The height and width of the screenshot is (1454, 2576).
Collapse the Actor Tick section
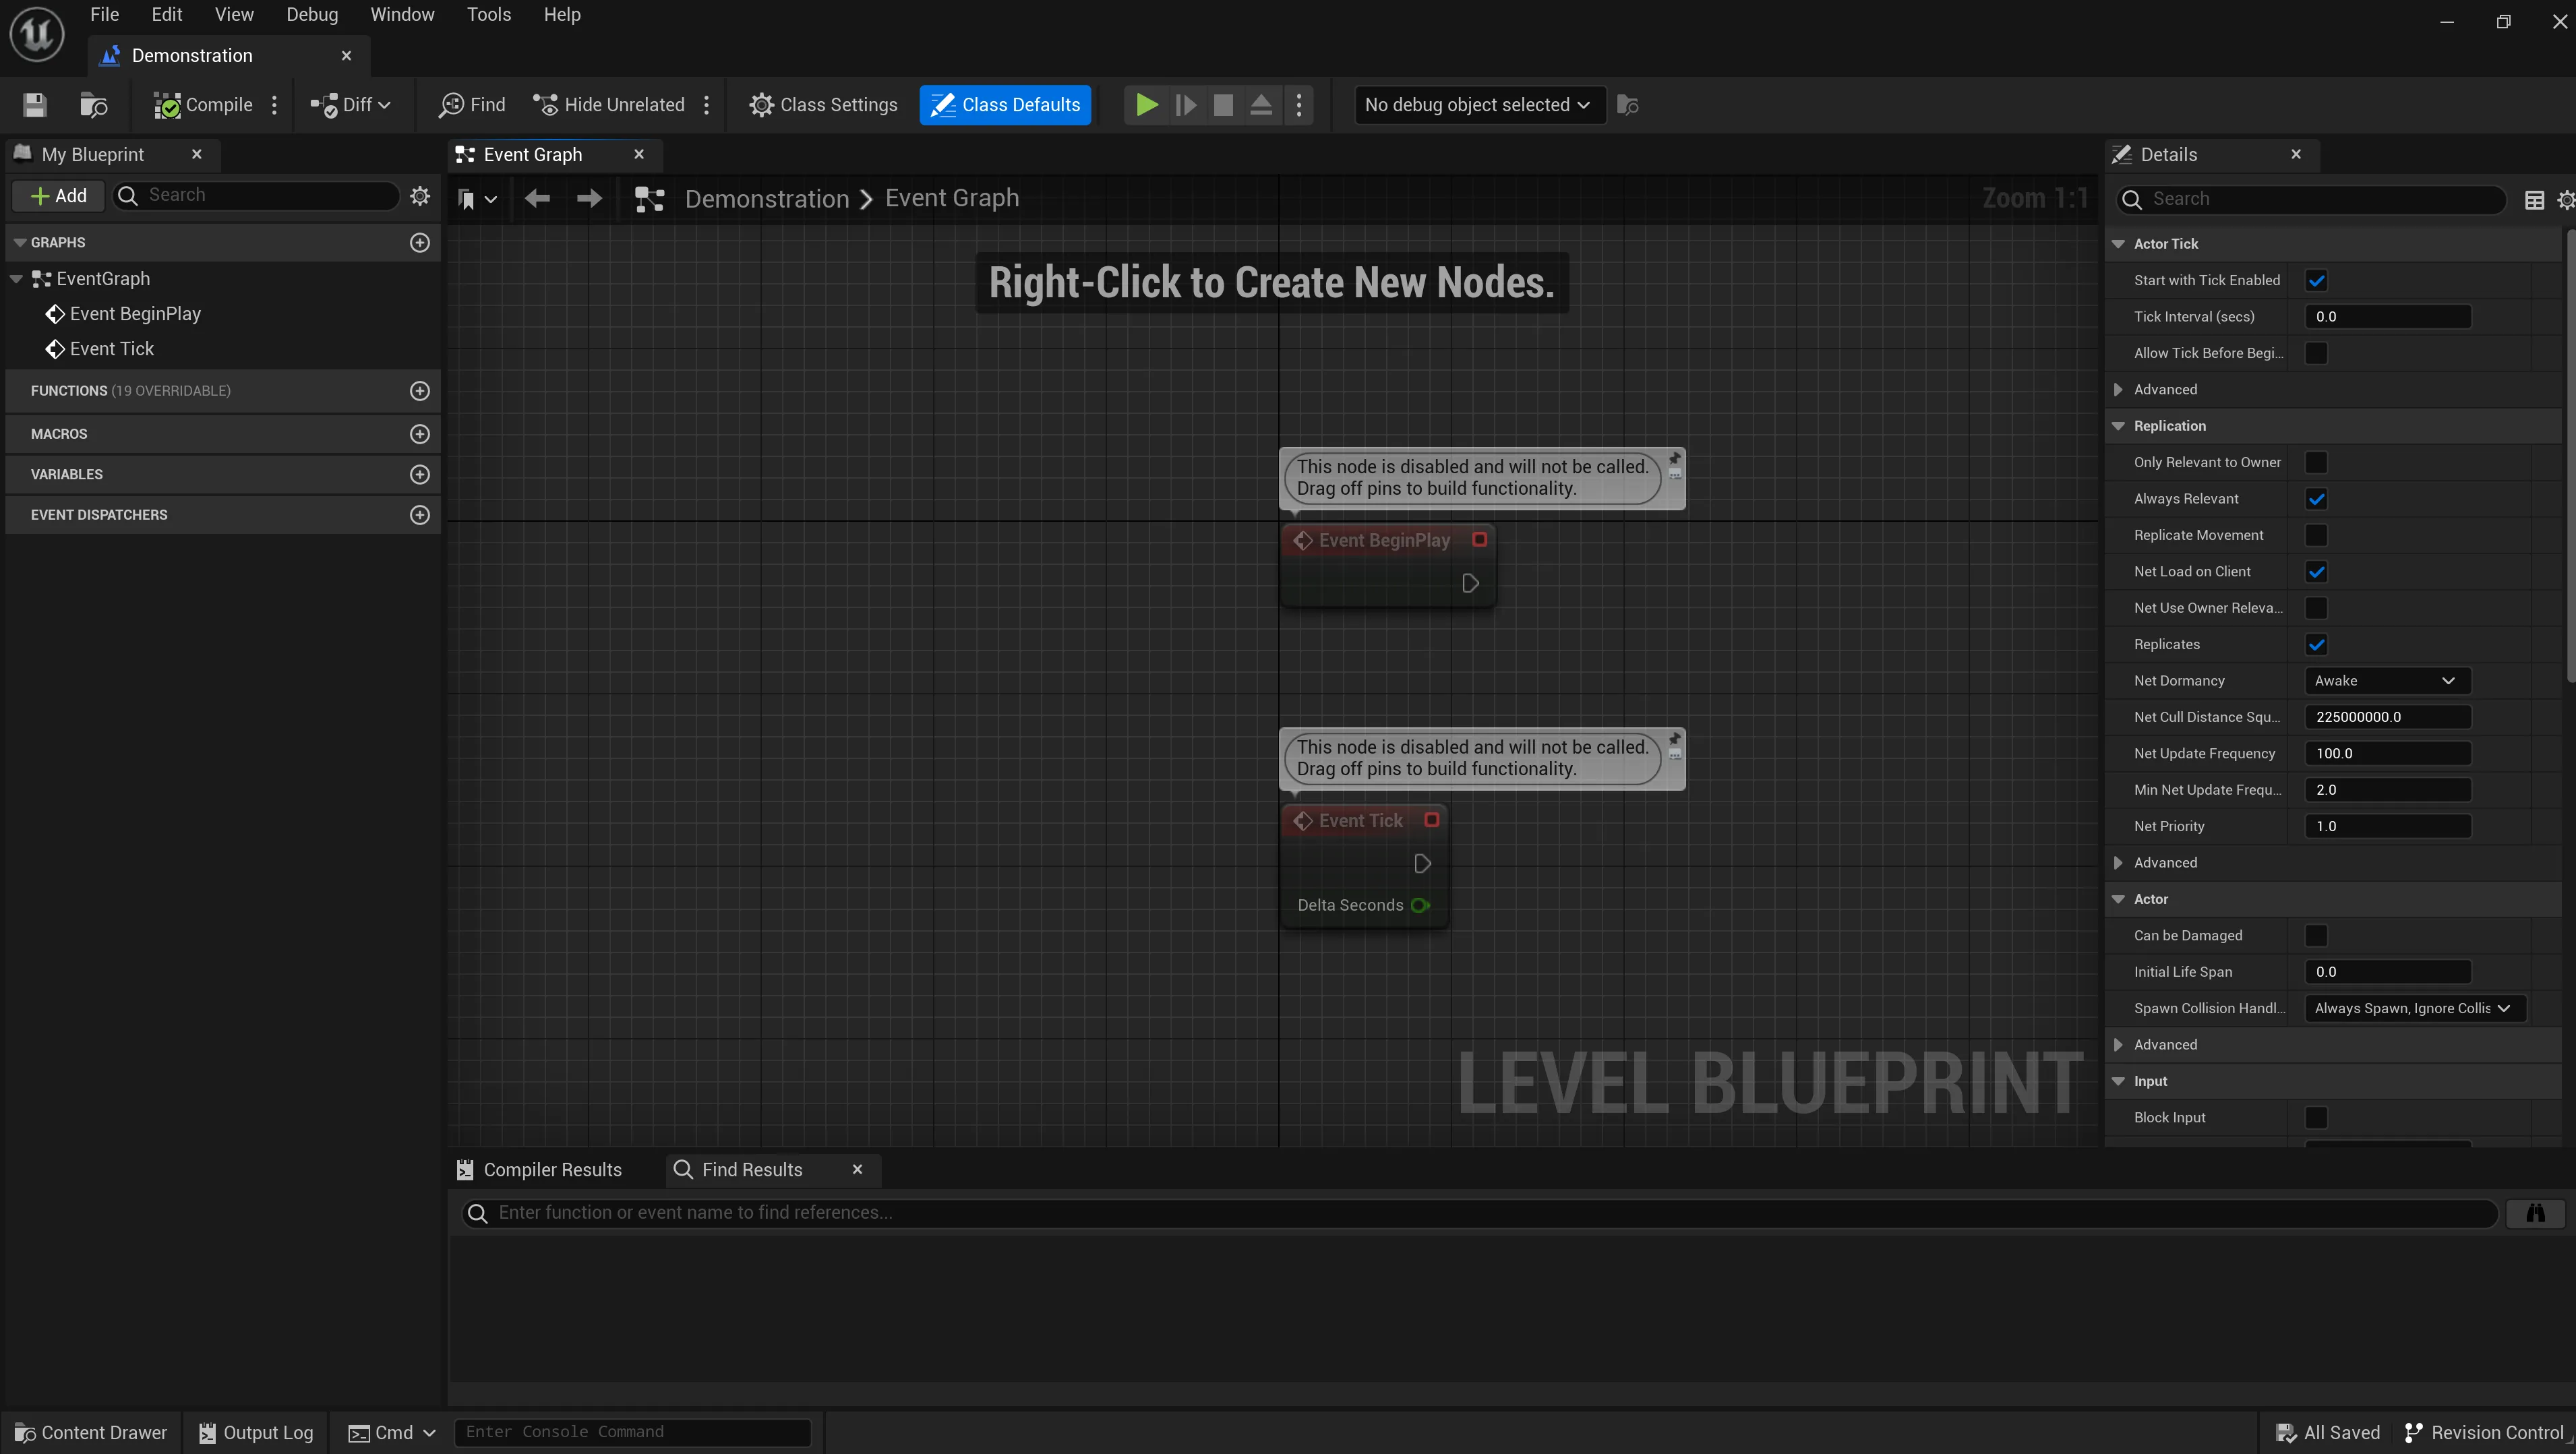click(x=2118, y=244)
